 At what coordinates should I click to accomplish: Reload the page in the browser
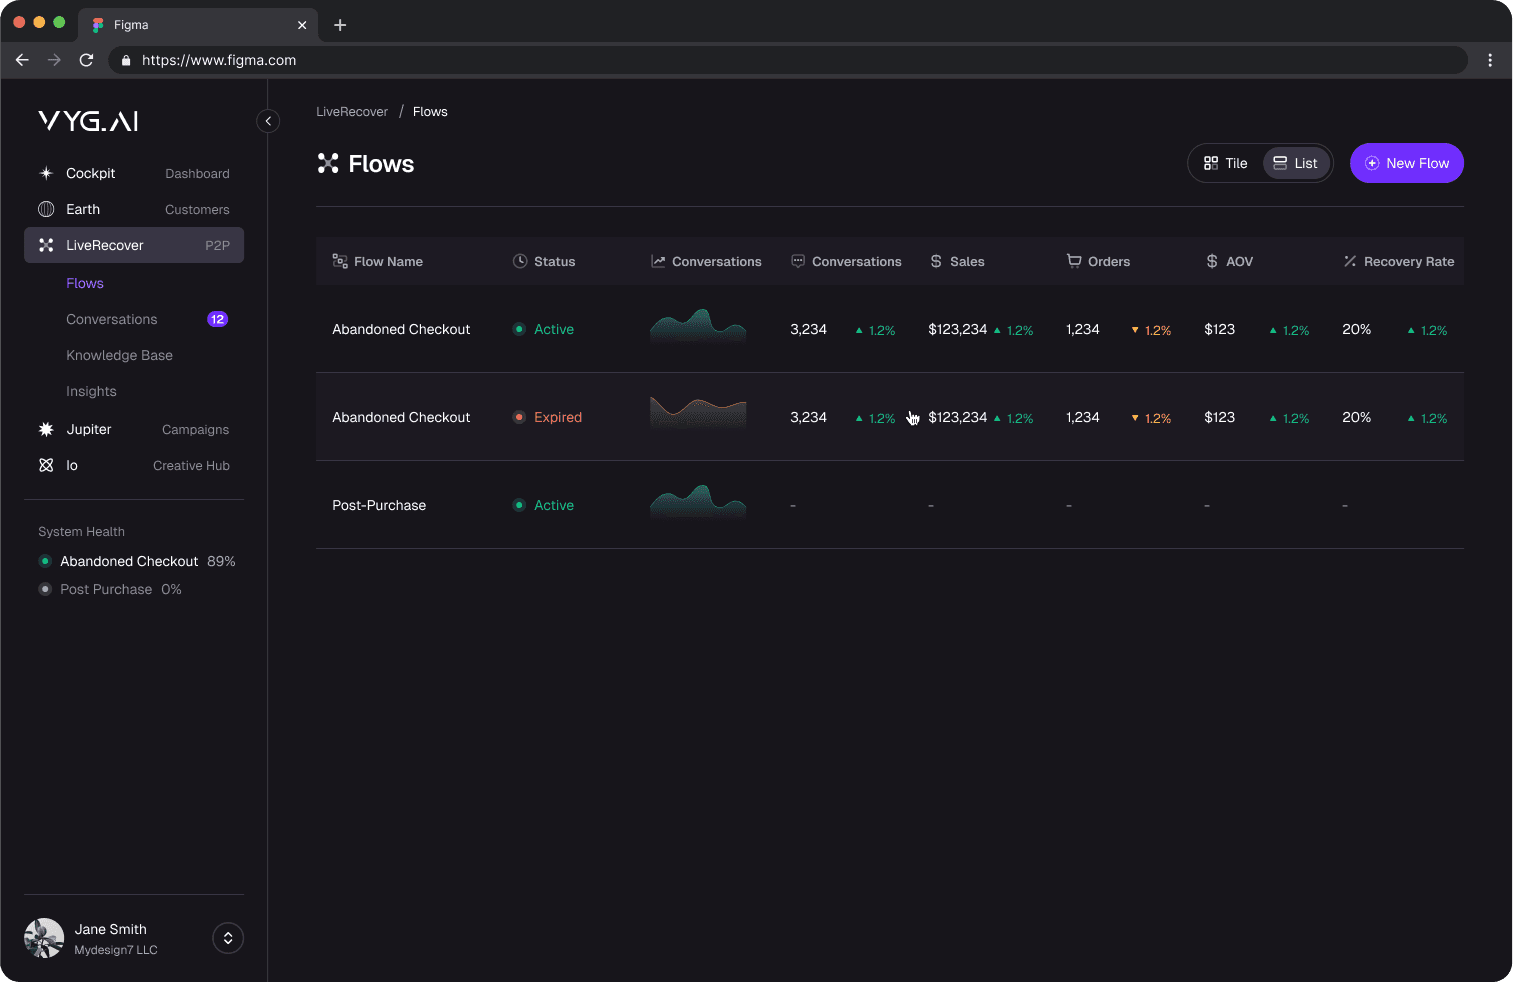[87, 60]
